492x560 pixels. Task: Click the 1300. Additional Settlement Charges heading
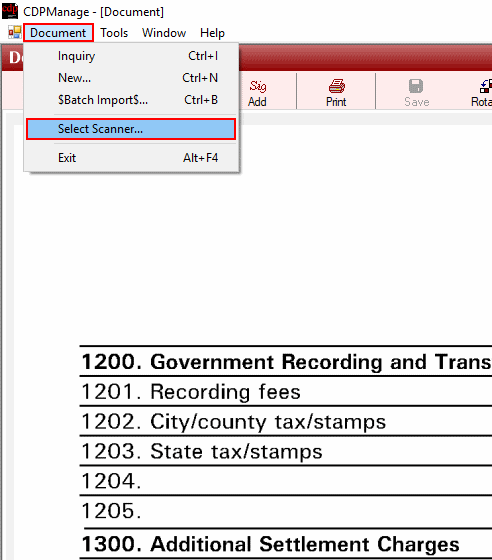coord(270,544)
